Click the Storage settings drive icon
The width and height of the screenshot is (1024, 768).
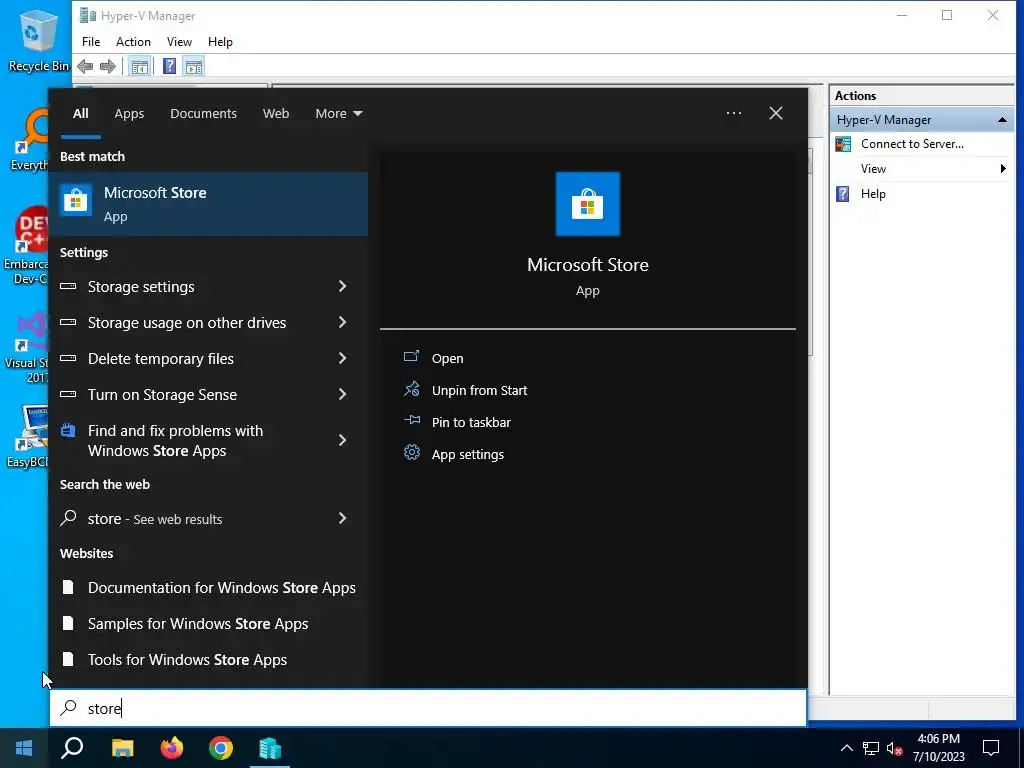68,286
